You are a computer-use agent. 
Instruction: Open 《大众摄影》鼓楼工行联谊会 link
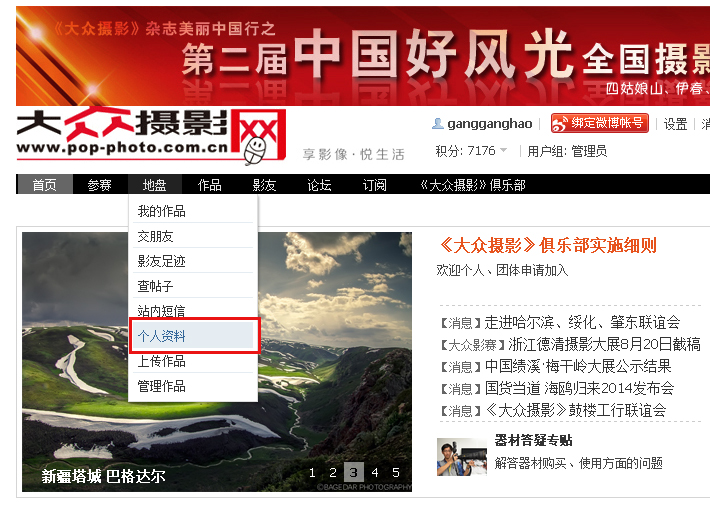tap(575, 410)
